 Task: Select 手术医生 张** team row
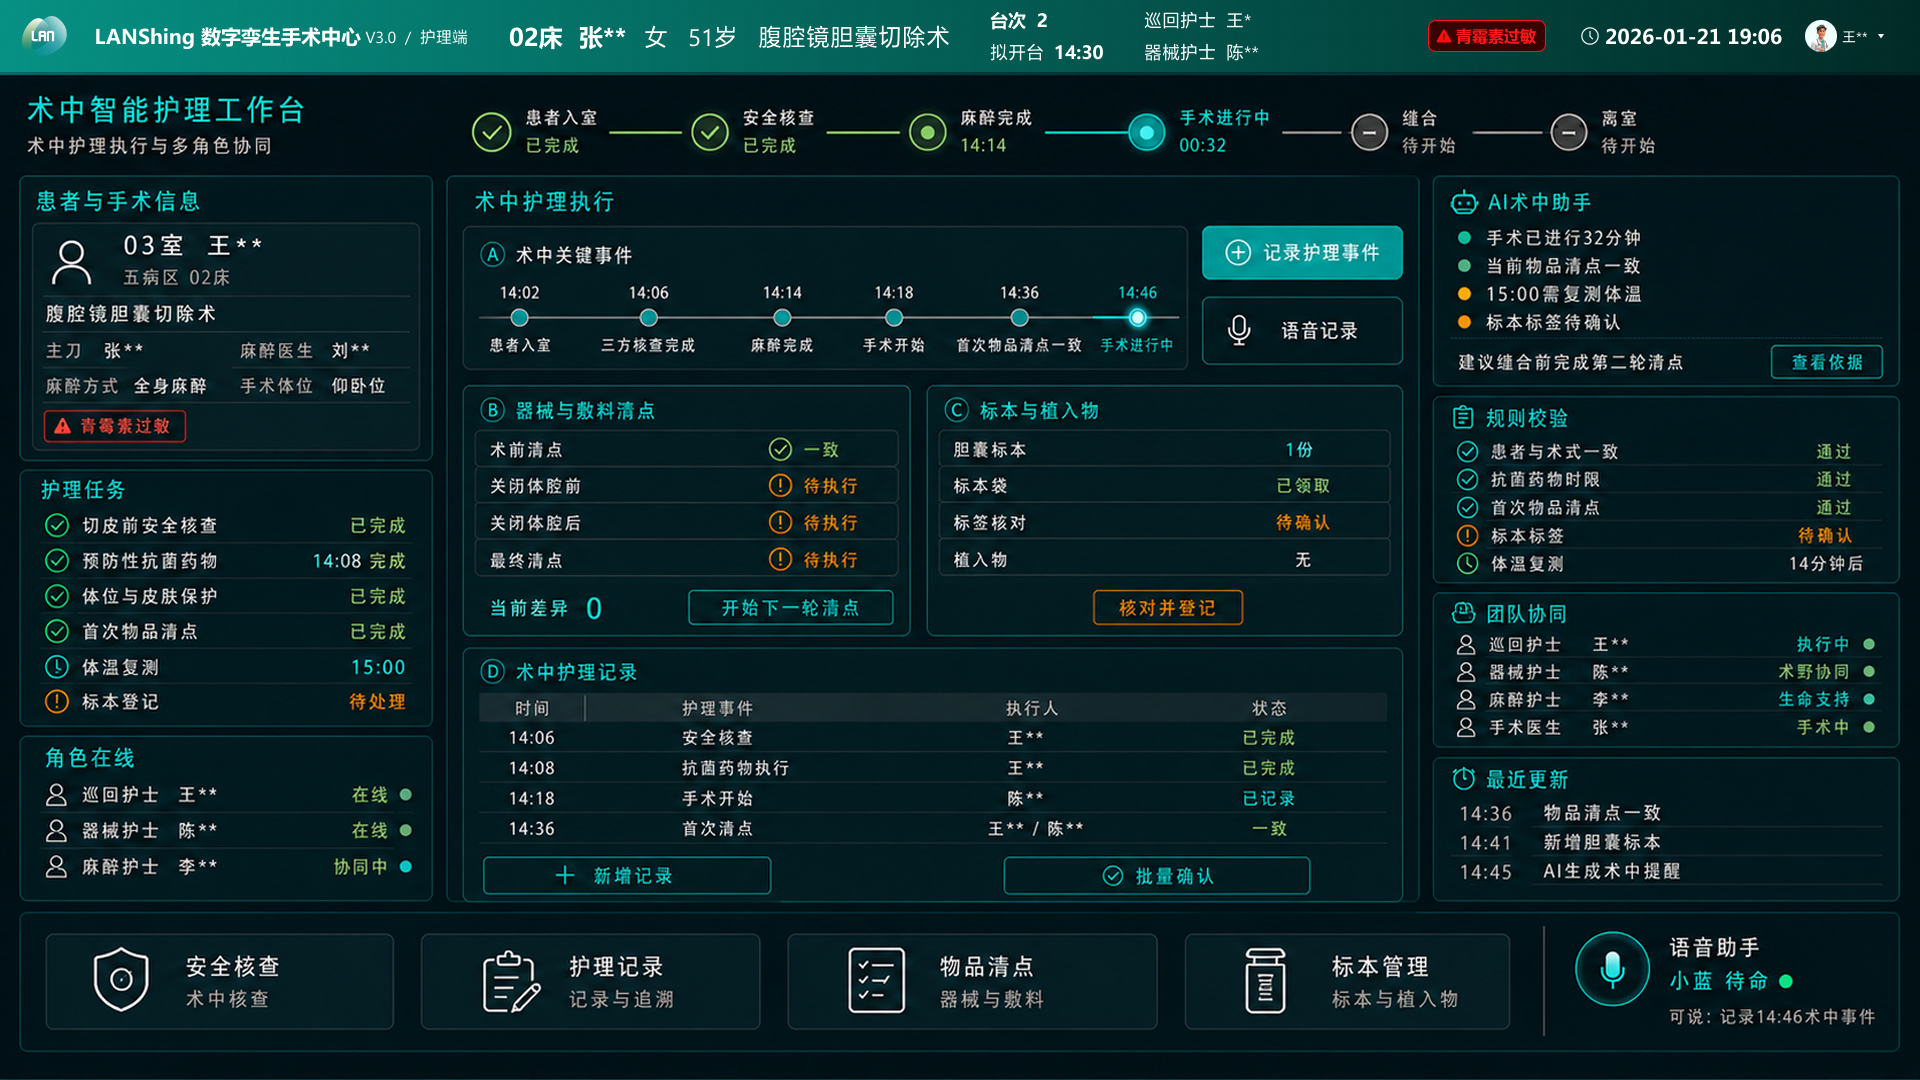pos(1665,728)
